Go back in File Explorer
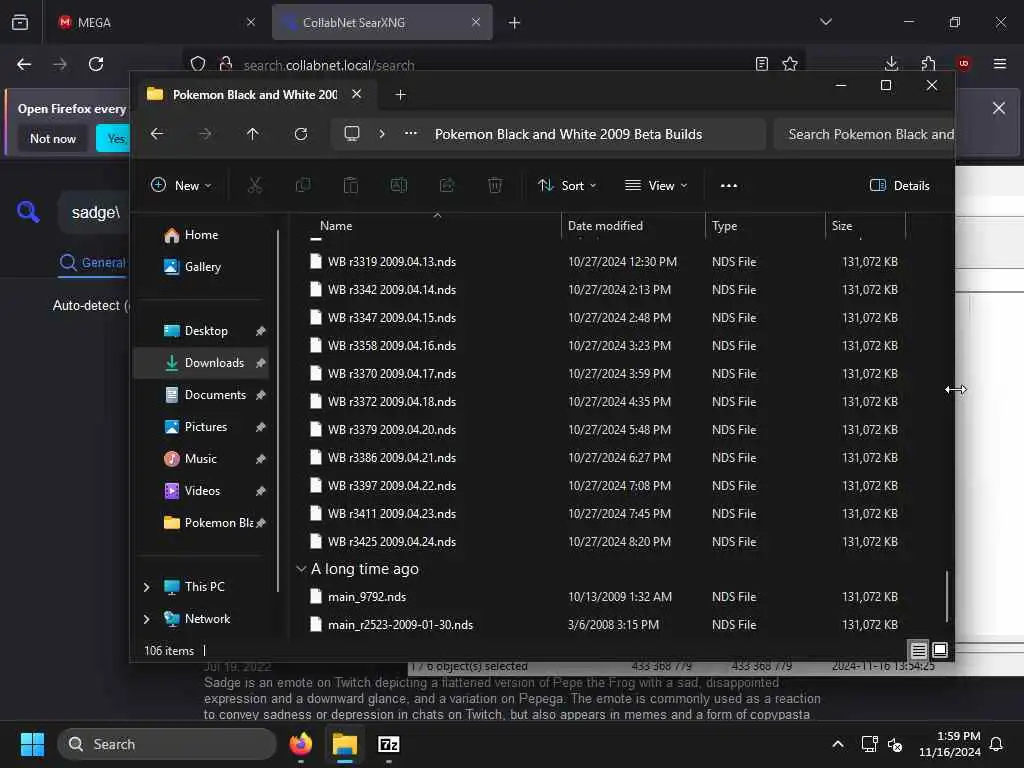This screenshot has height=768, width=1024. [x=157, y=134]
